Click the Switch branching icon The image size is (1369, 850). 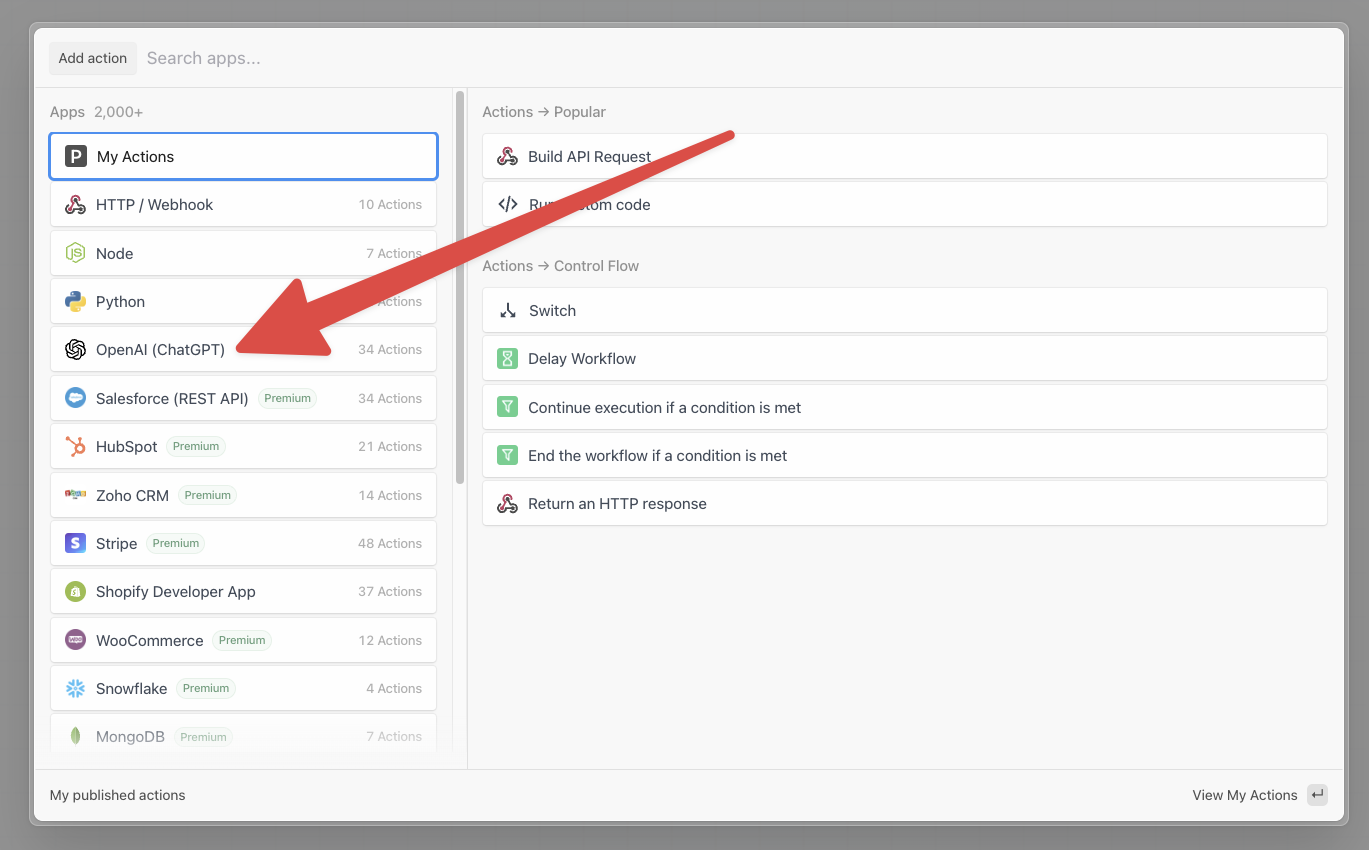pos(508,311)
